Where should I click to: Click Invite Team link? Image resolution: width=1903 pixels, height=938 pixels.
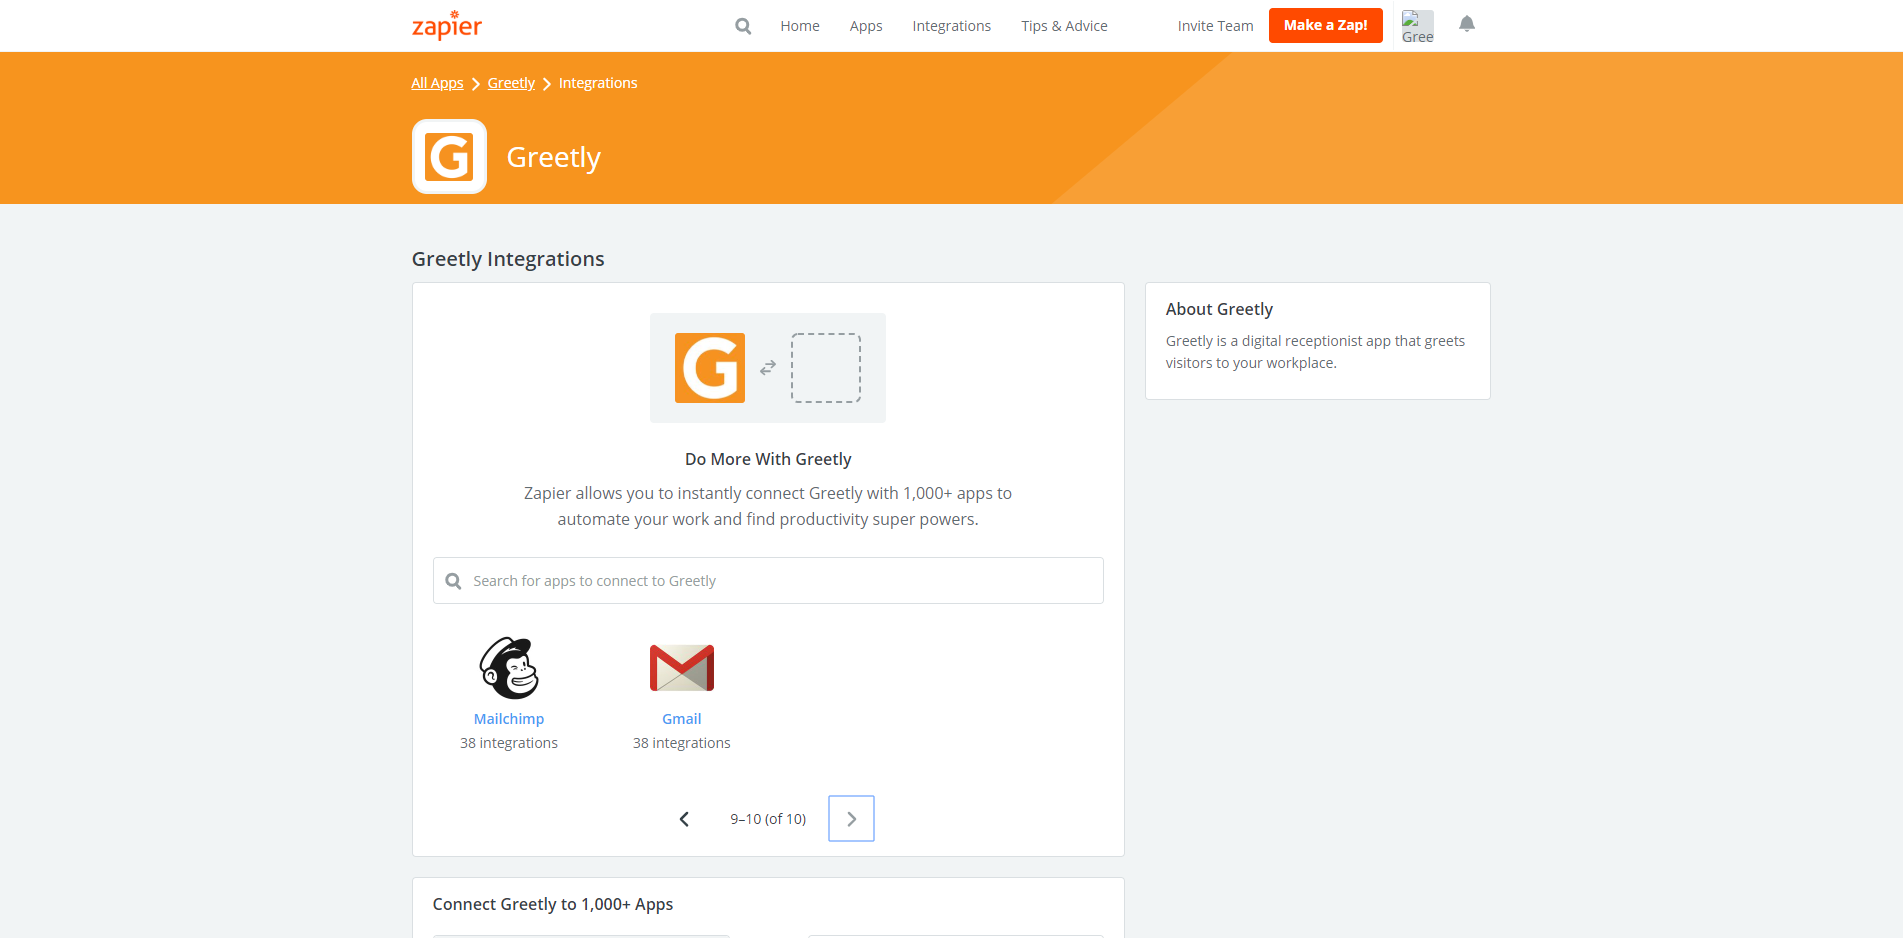(x=1215, y=26)
